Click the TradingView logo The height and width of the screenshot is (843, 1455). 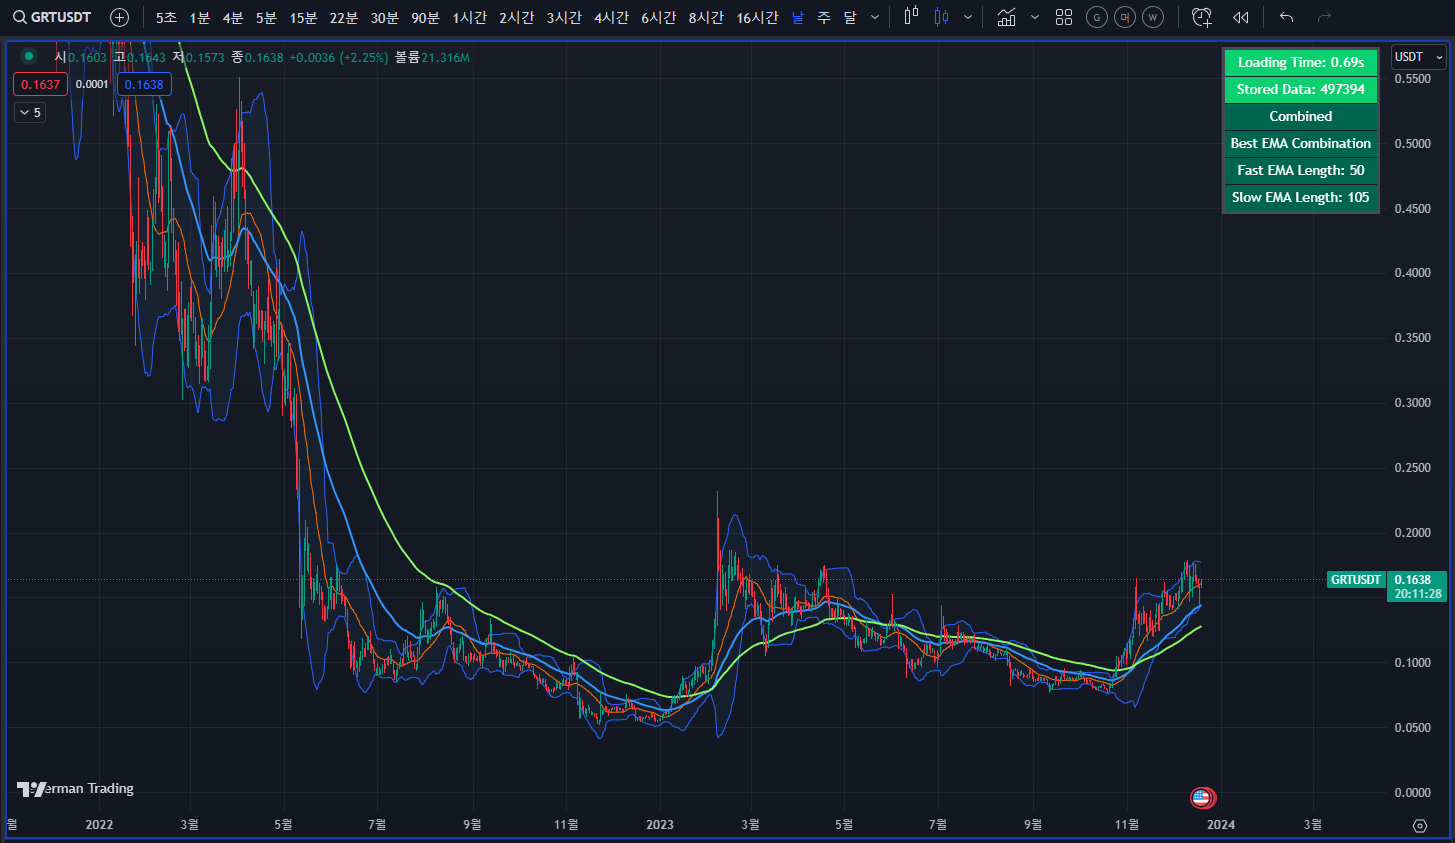(32, 789)
